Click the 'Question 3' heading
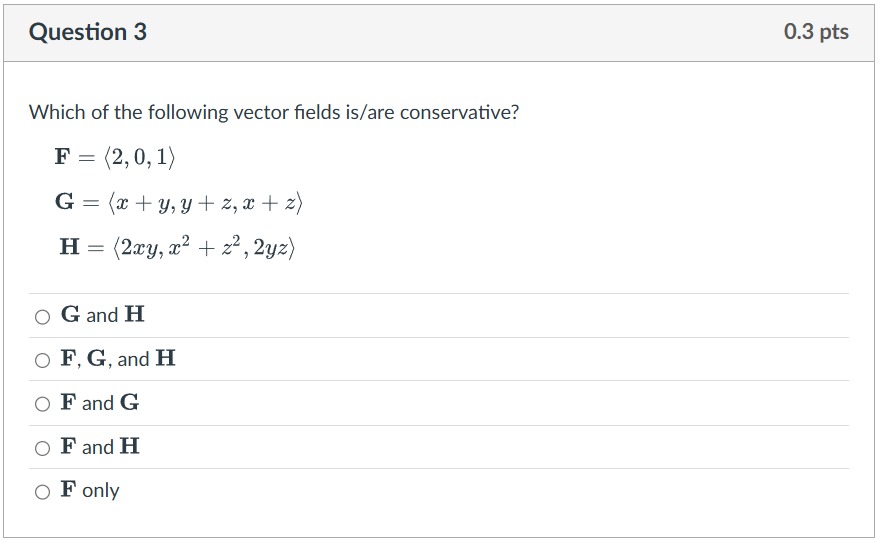The height and width of the screenshot is (542, 880). point(88,32)
